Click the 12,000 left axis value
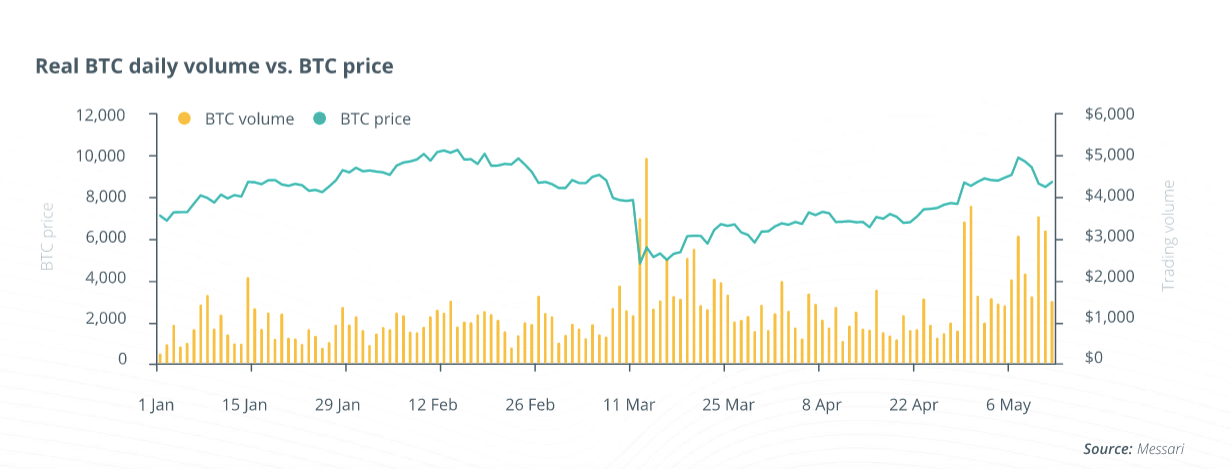 tap(100, 115)
